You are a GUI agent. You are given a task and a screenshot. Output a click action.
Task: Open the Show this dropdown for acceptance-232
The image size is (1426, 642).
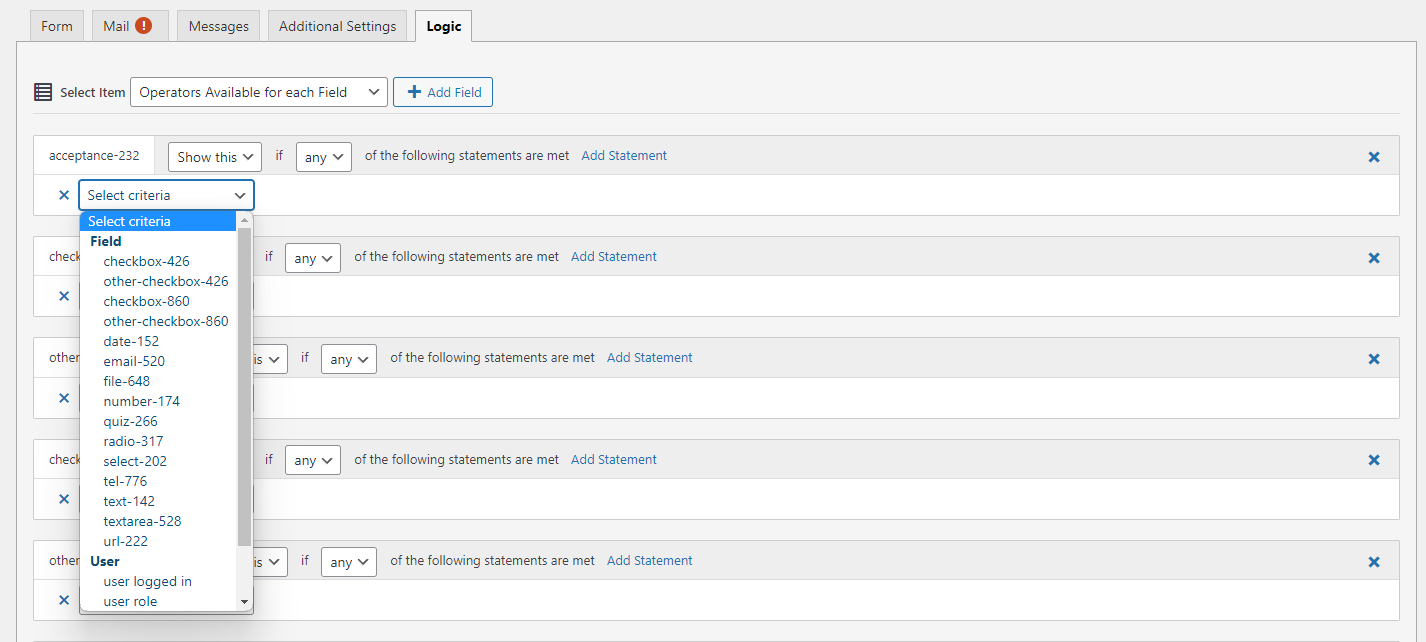[214, 157]
